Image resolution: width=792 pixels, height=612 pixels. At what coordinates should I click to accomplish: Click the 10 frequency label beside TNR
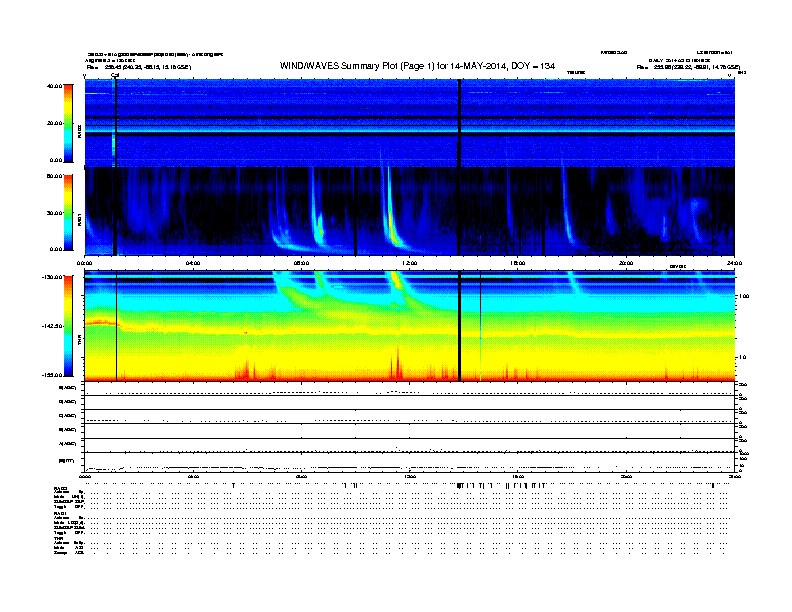745,357
